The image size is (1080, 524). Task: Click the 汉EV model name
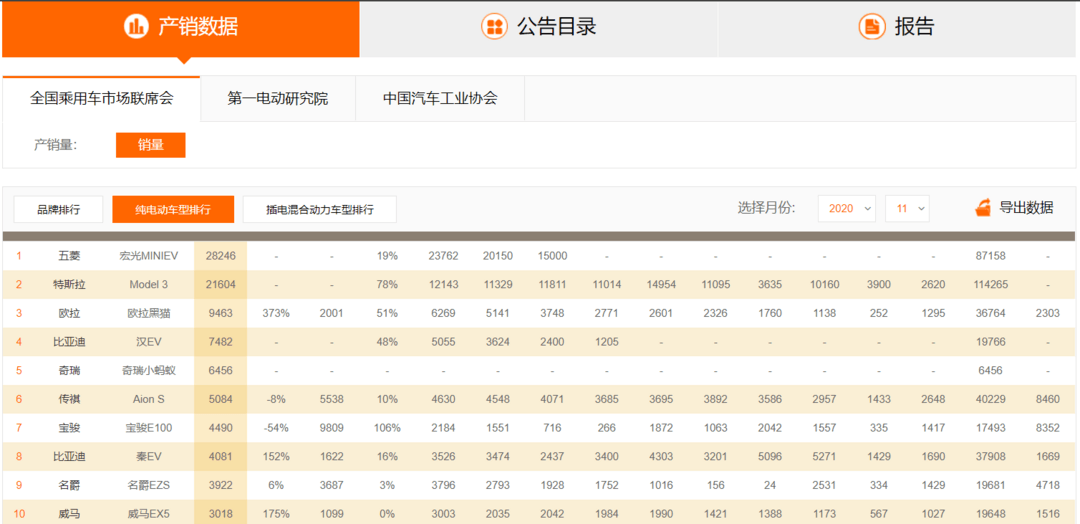click(149, 342)
